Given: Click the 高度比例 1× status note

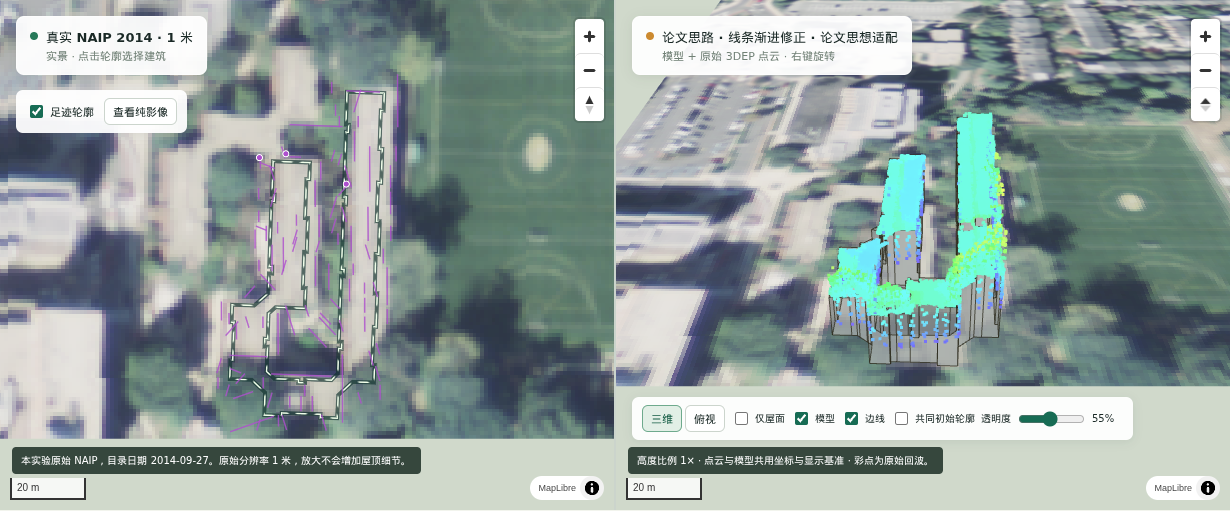Looking at the screenshot, I should point(785,461).
